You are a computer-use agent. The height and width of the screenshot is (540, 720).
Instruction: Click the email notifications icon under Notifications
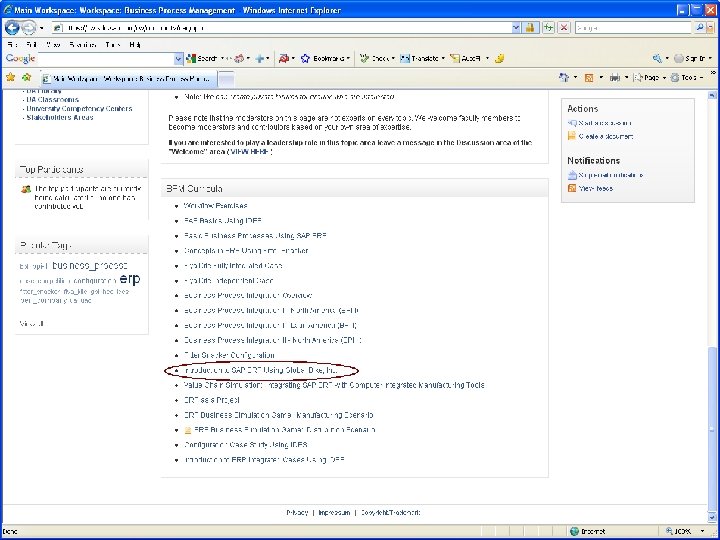(572, 175)
